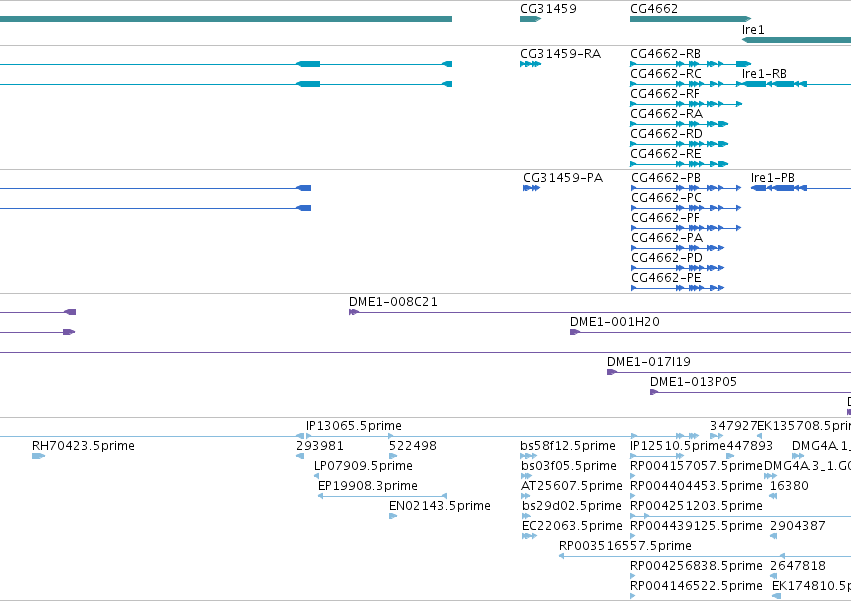Select BAC clone DME1-013P05
Screen dimensions: 851x601
pos(693,382)
